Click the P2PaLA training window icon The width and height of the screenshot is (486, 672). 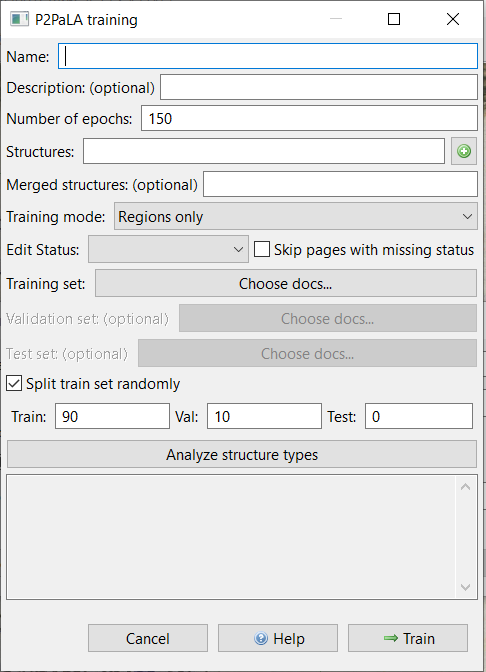(19, 19)
